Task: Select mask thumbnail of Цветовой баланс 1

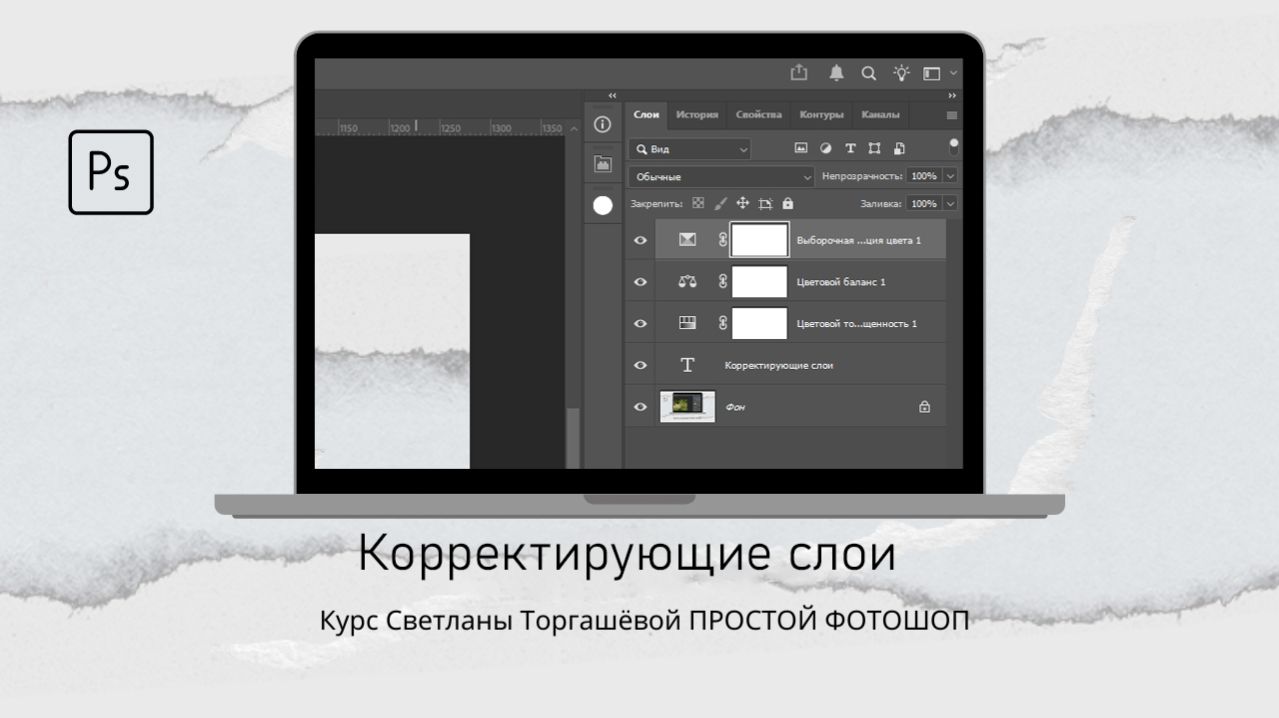Action: click(760, 282)
